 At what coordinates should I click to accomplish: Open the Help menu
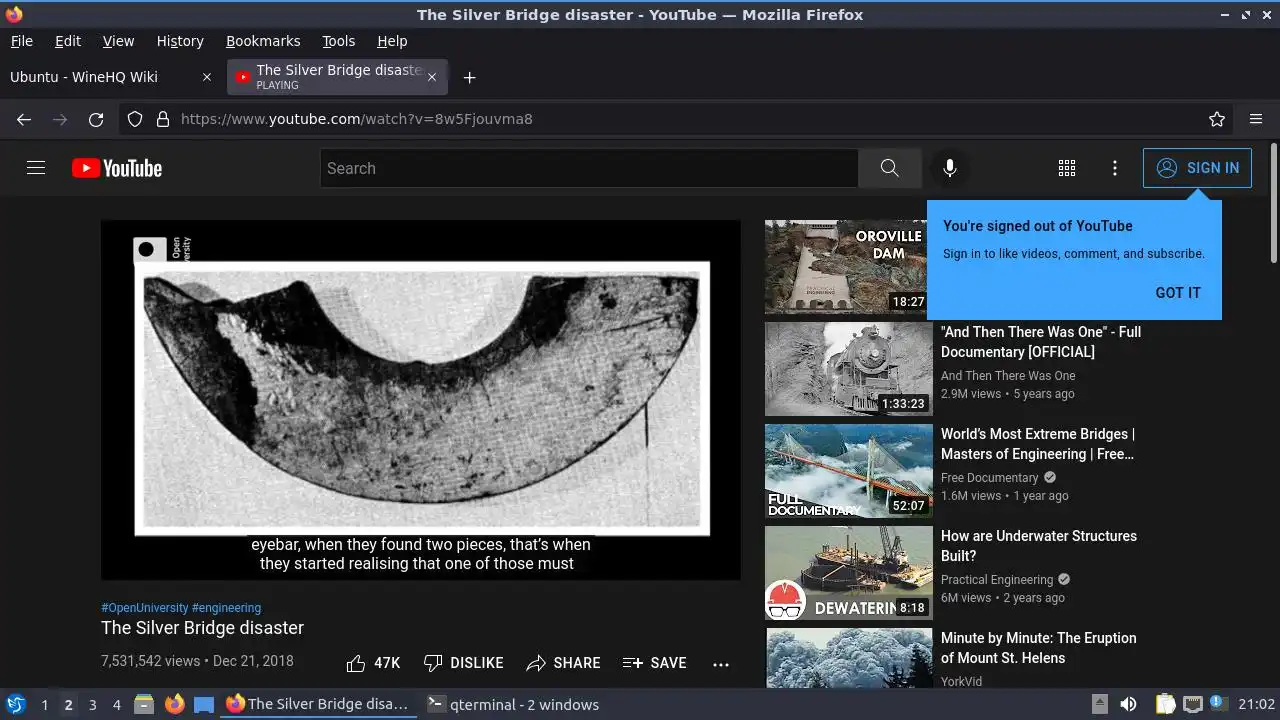pyautogui.click(x=392, y=41)
